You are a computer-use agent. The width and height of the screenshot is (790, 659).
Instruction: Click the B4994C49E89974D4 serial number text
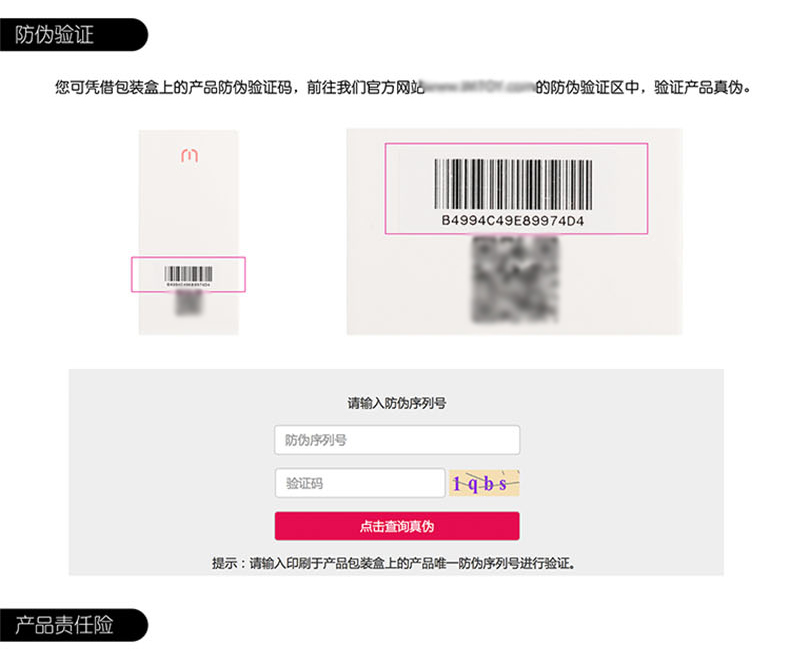click(513, 221)
